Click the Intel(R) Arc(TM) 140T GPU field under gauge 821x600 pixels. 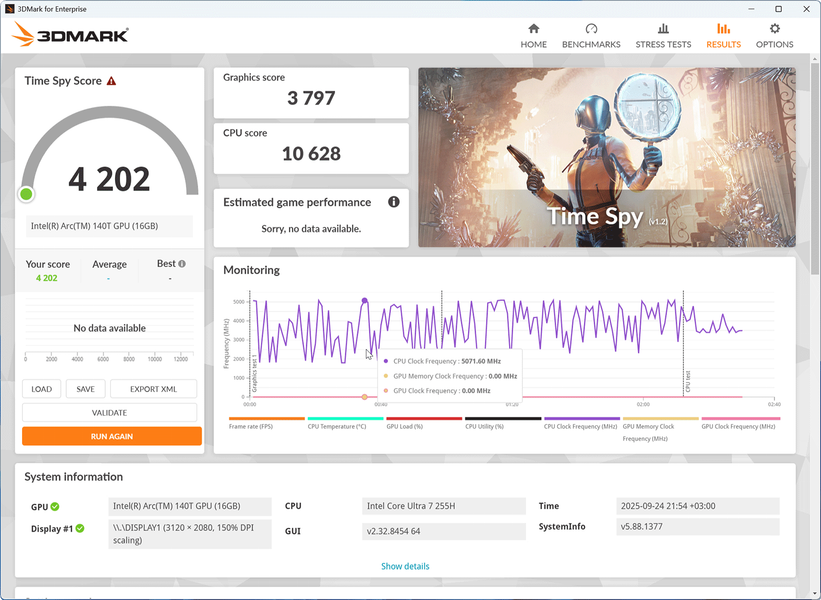pos(109,226)
